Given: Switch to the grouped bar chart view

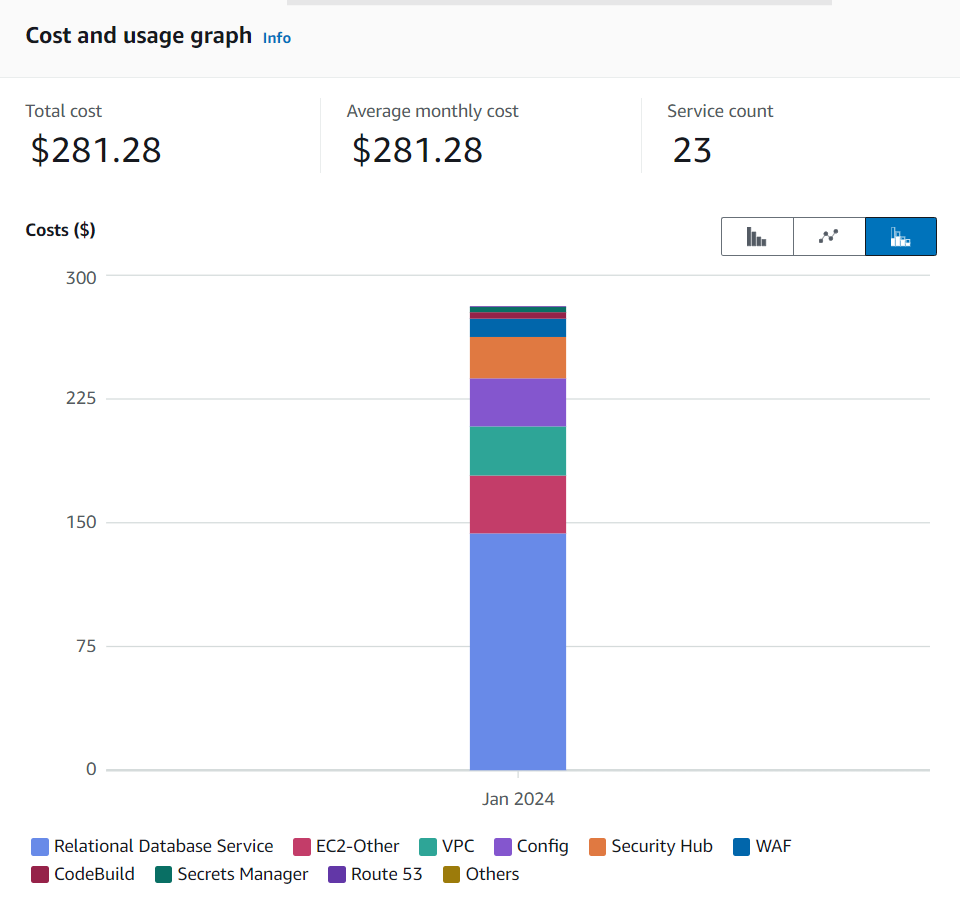Looking at the screenshot, I should pos(757,237).
